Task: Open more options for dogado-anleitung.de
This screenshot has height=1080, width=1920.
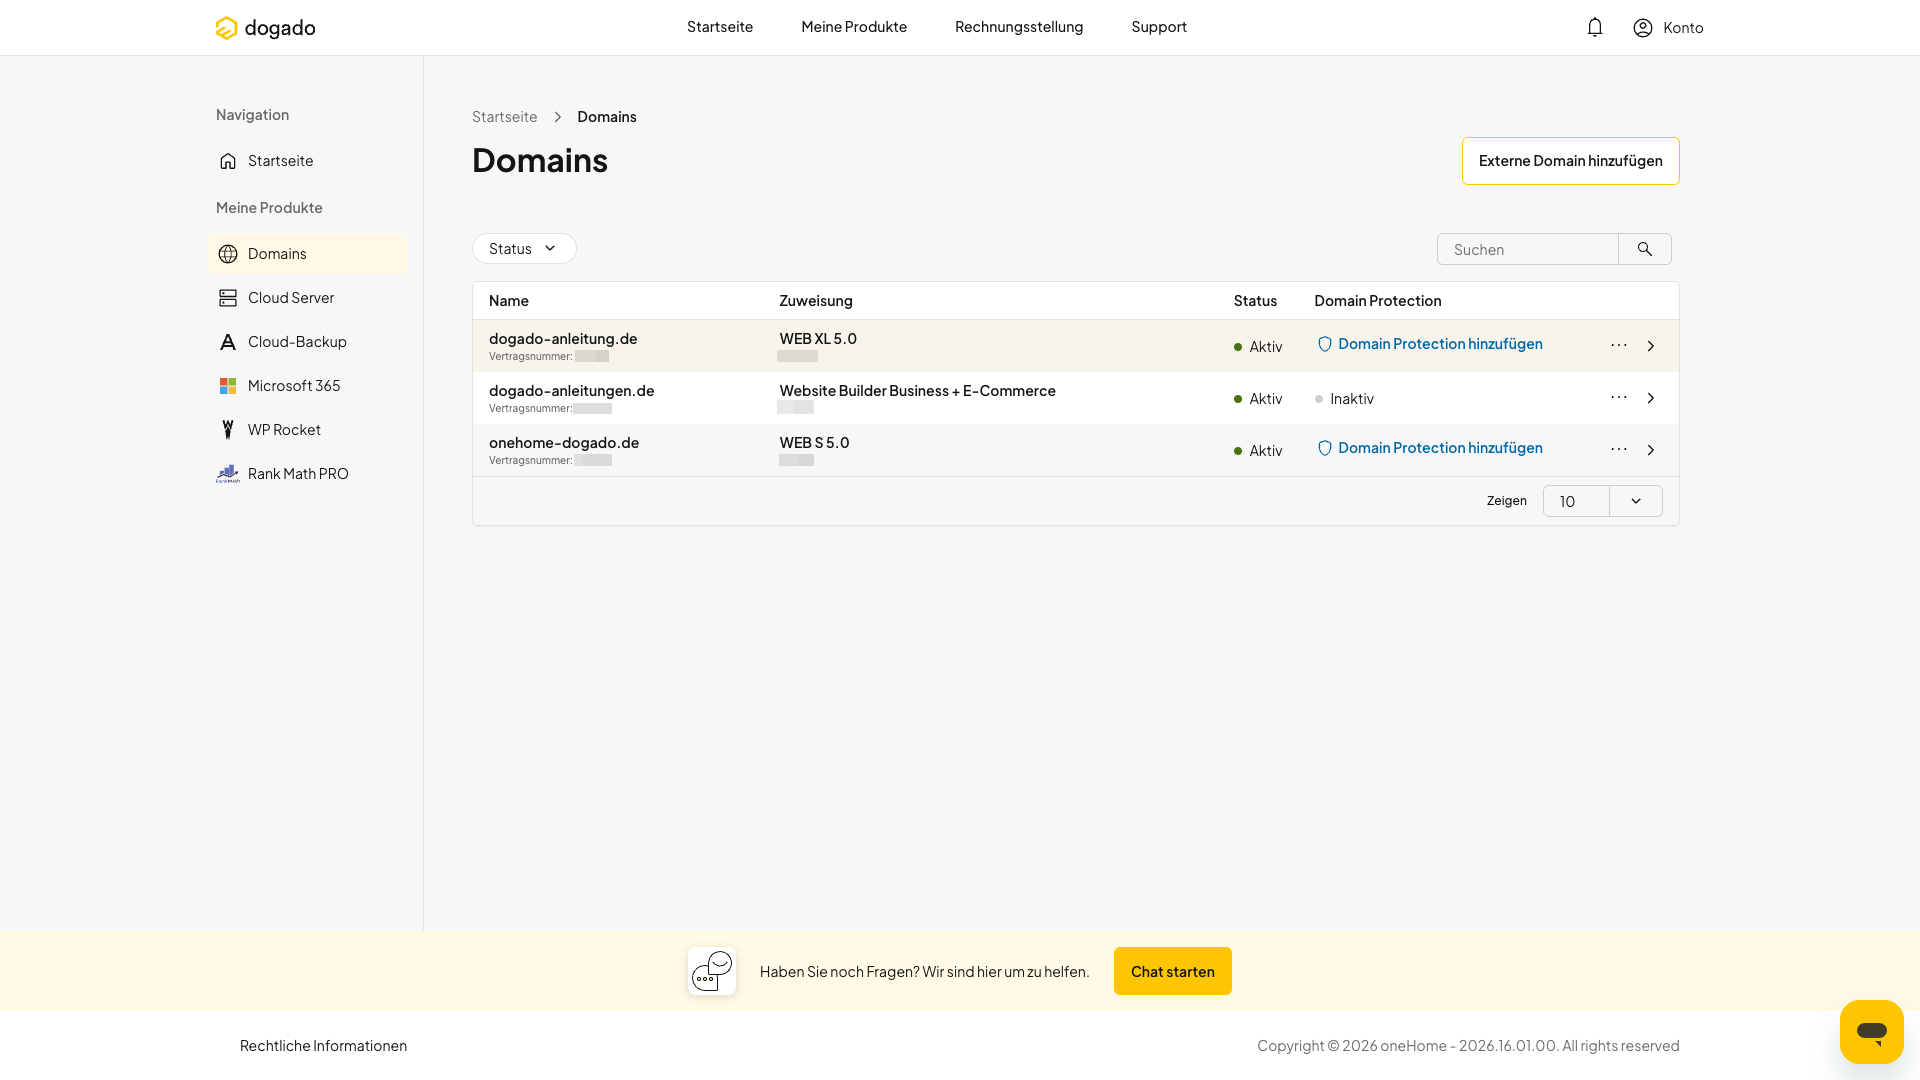Action: (x=1619, y=345)
